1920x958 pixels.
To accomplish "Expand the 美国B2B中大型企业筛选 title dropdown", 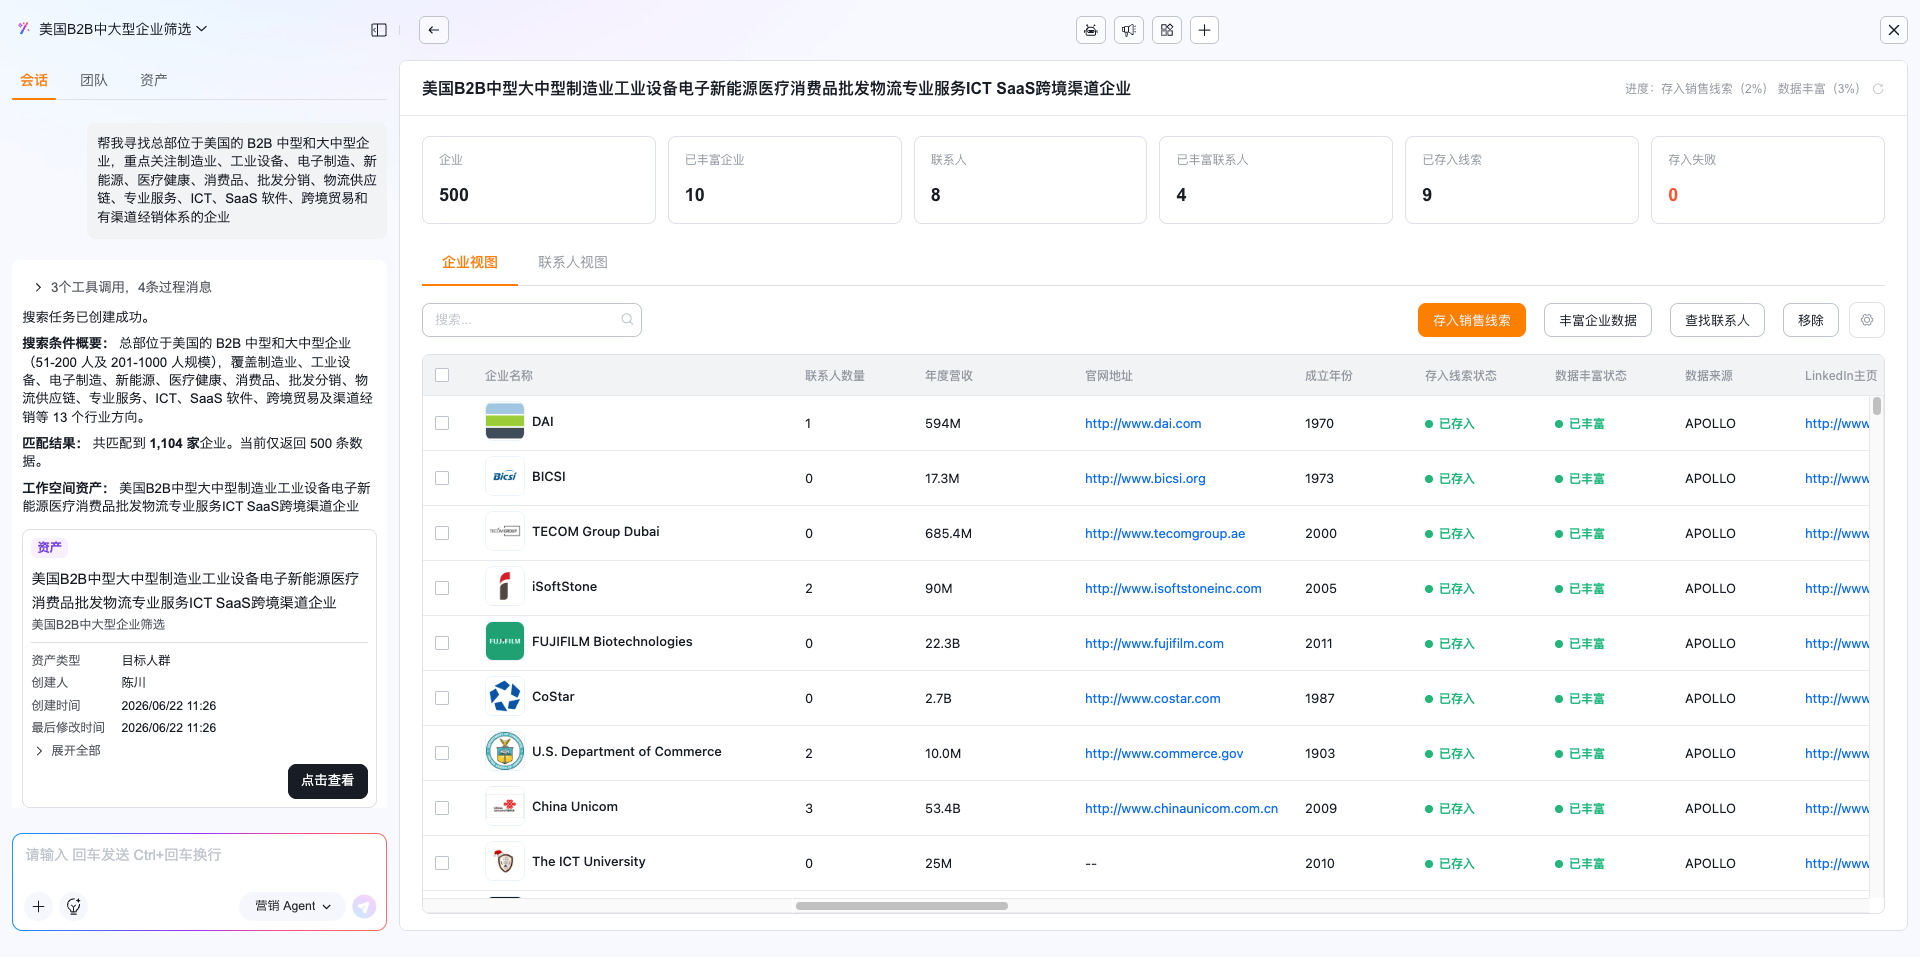I will coord(123,29).
